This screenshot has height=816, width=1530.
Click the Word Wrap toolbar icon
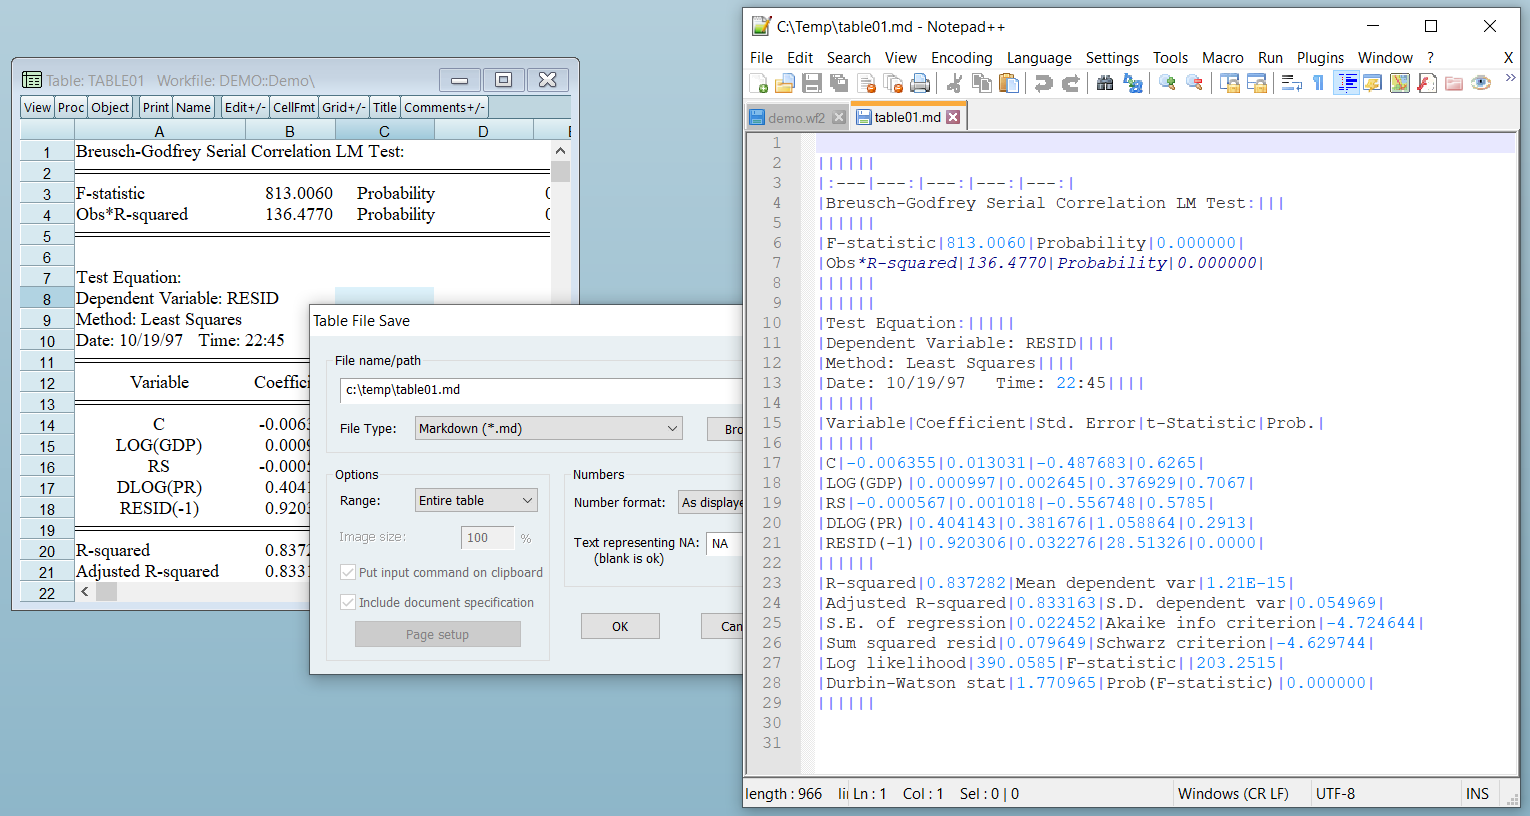(x=1291, y=83)
